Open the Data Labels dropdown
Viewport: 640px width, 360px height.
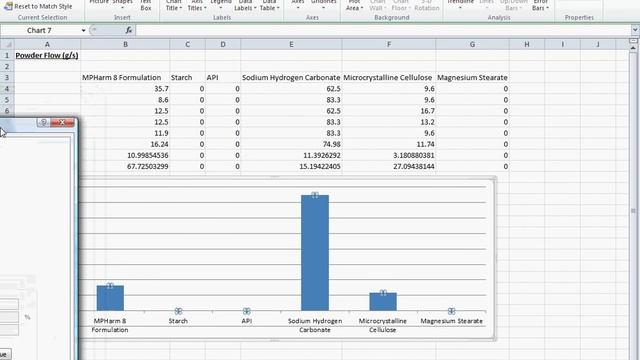point(245,5)
